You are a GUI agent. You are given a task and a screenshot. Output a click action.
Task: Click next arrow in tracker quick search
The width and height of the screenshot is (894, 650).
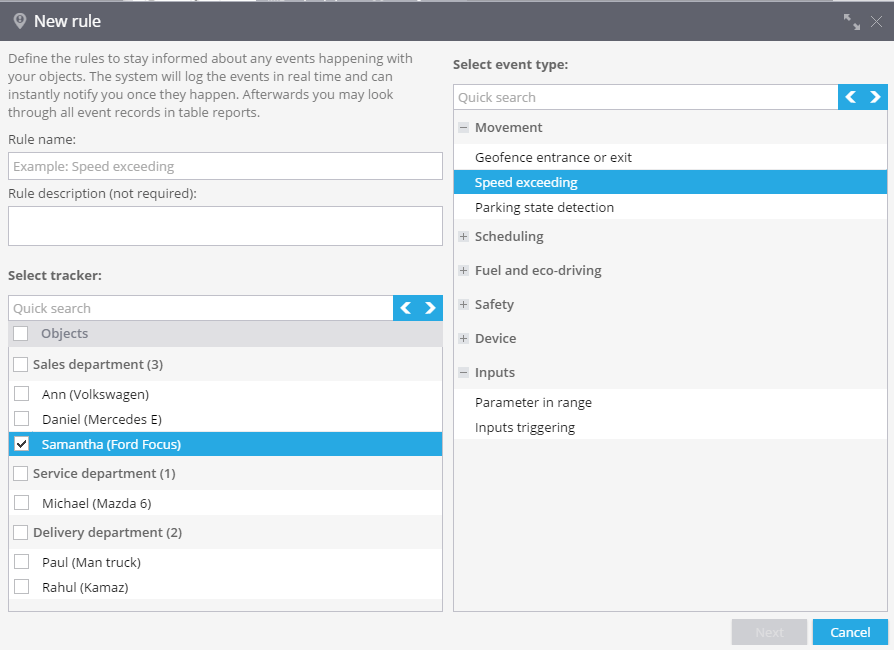[x=430, y=308]
